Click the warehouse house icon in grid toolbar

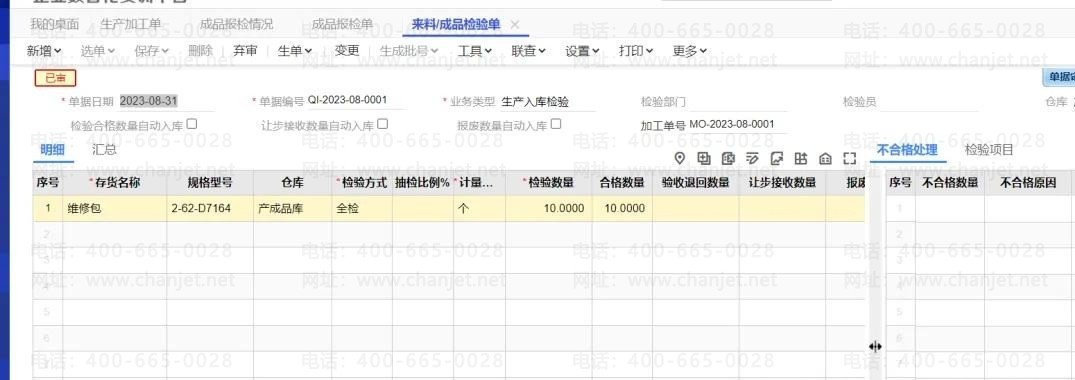click(x=825, y=158)
